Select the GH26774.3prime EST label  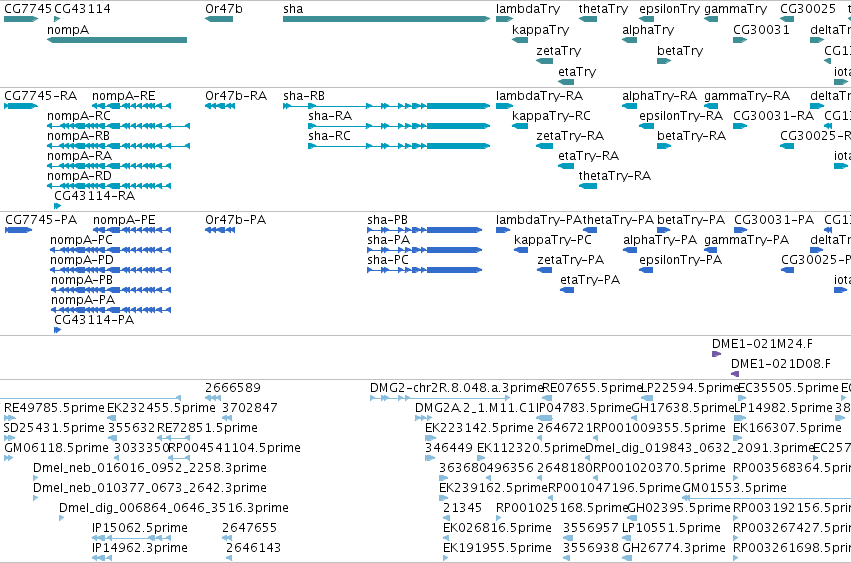(674, 548)
